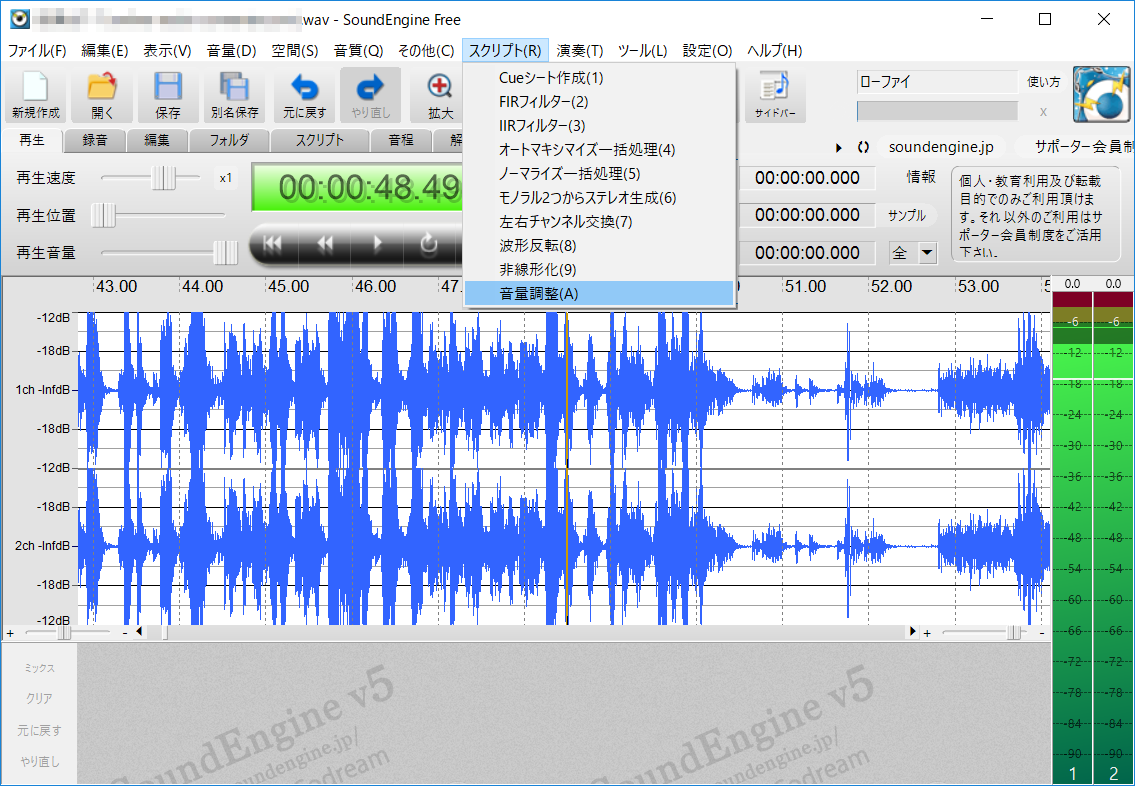Open the 音量(D) menu

(x=230, y=50)
